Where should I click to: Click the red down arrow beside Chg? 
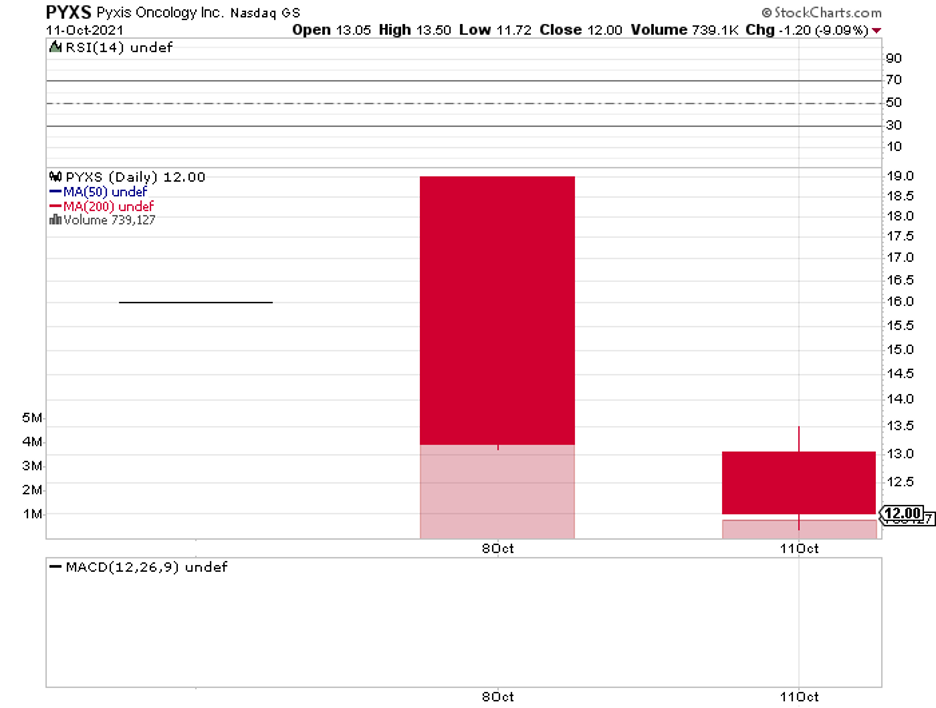click(x=876, y=30)
